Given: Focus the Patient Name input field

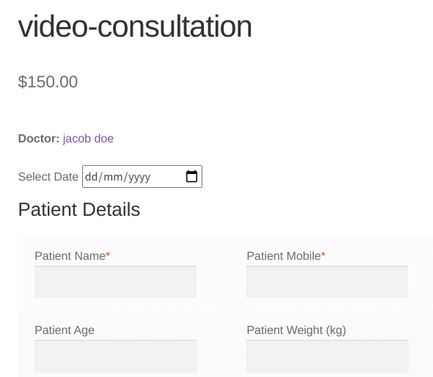Looking at the screenshot, I should 115,282.
